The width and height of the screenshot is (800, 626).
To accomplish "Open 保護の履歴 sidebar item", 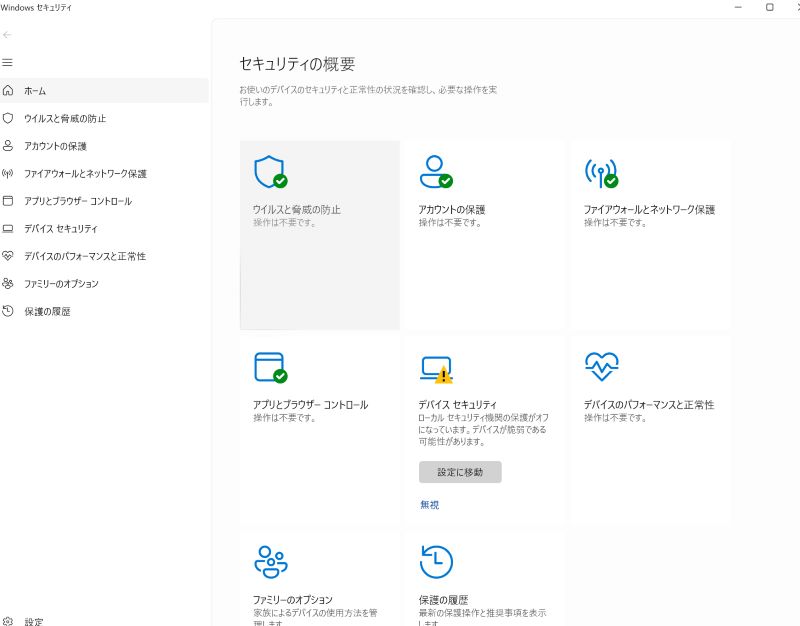I will pyautogui.click(x=104, y=311).
